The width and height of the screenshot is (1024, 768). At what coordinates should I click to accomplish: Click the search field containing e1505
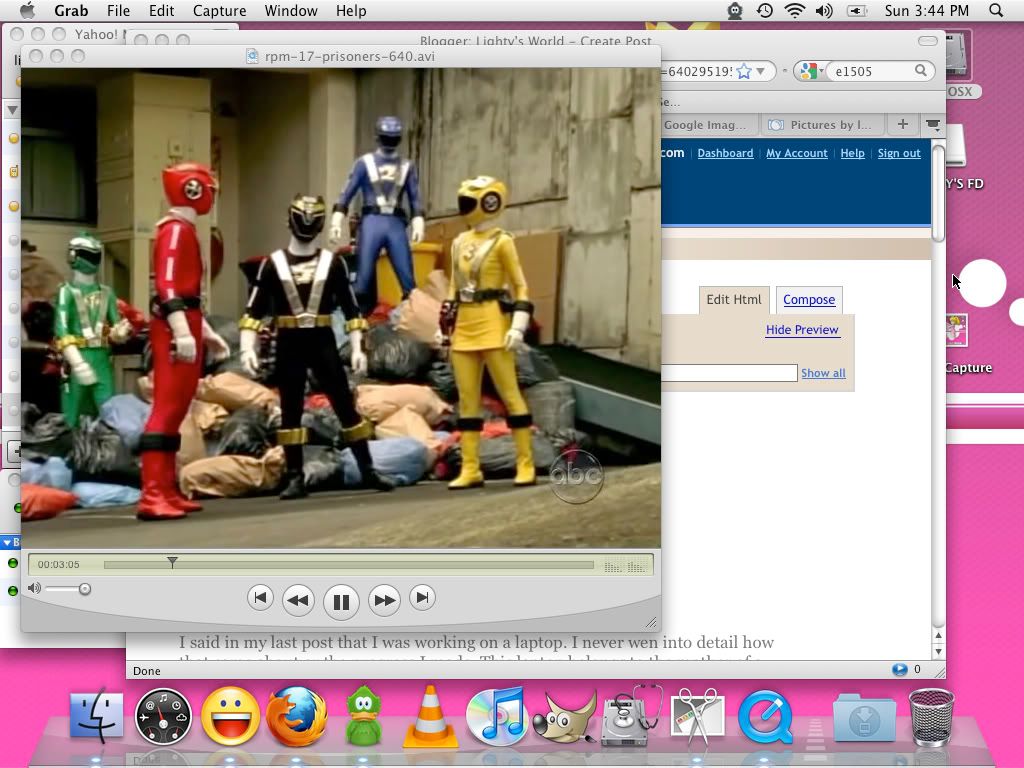tap(872, 71)
